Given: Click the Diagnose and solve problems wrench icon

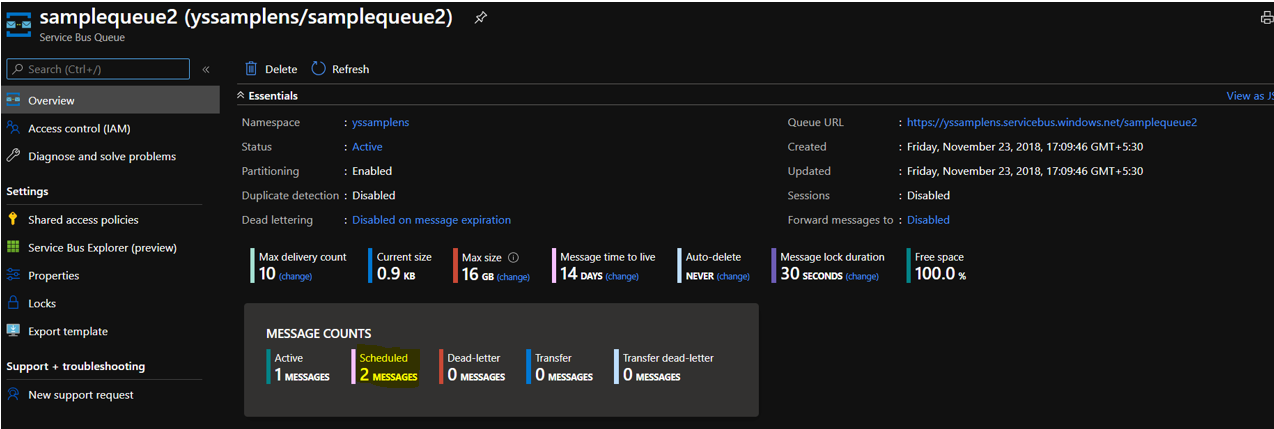Looking at the screenshot, I should (x=13, y=156).
